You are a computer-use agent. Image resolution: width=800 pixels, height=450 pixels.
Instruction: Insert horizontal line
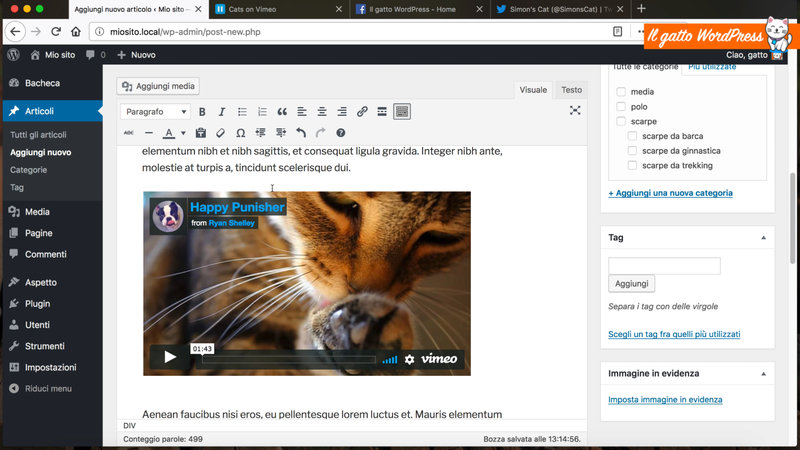point(148,133)
